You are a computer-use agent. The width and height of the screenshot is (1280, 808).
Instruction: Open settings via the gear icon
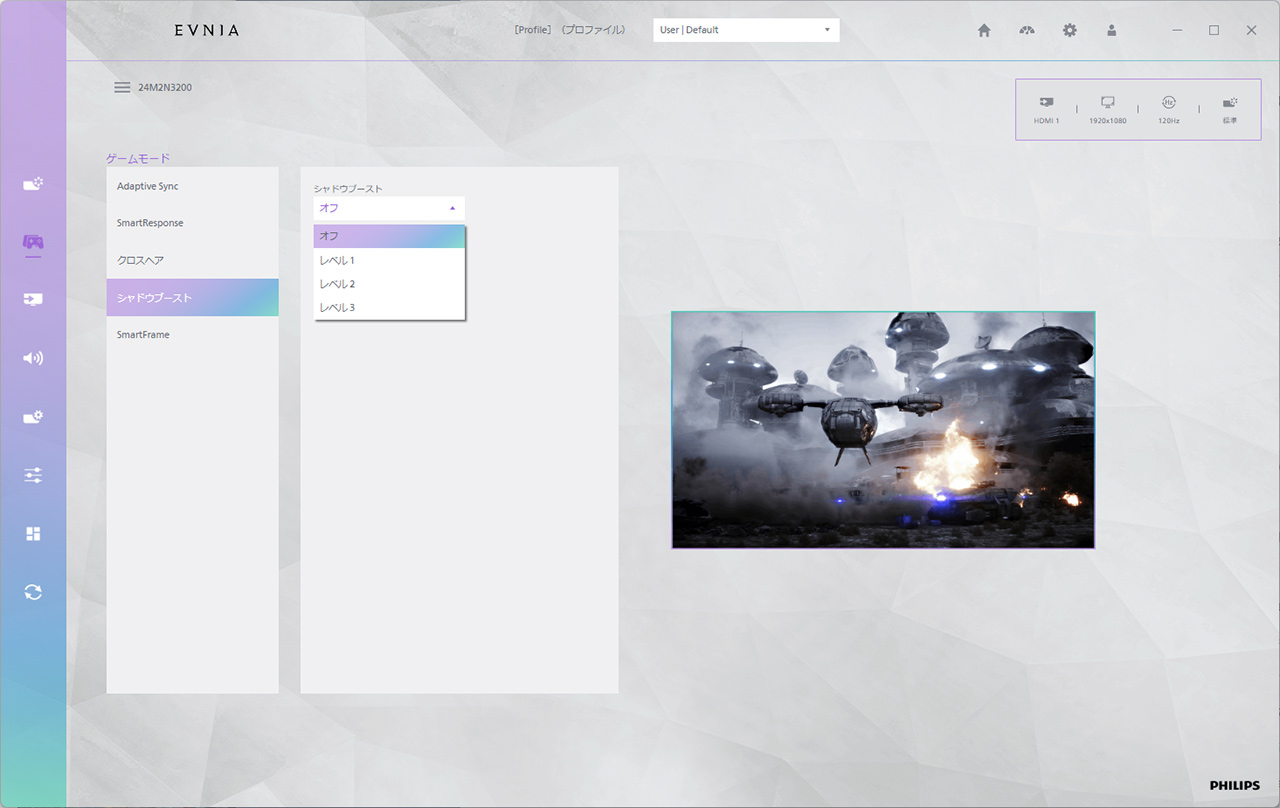1069,30
